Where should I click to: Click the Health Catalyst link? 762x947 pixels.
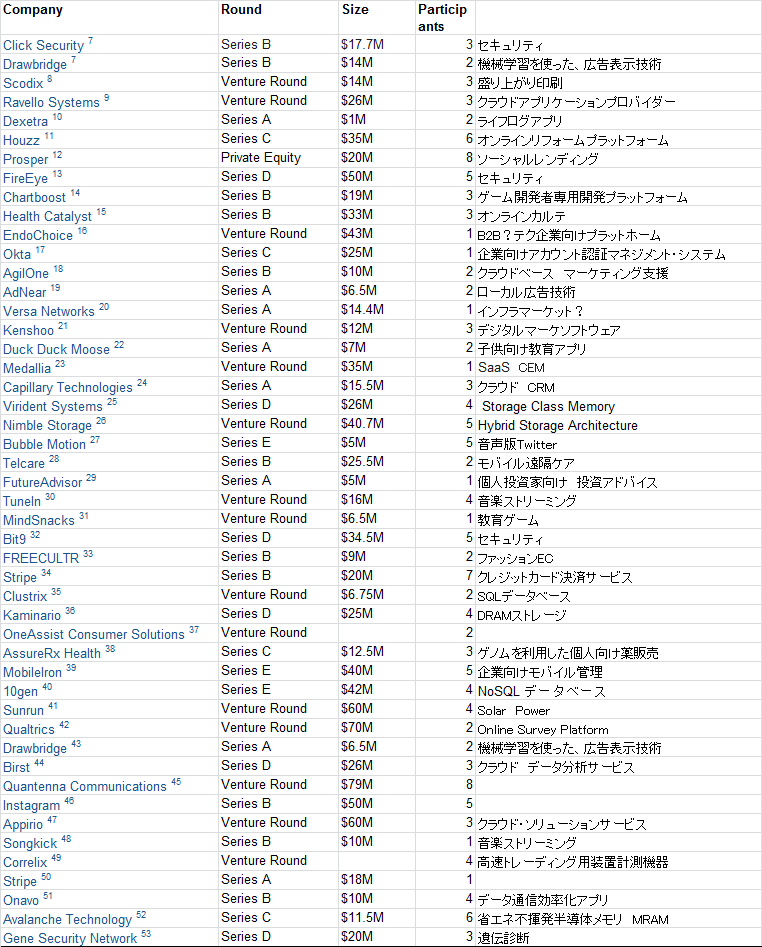(48, 217)
